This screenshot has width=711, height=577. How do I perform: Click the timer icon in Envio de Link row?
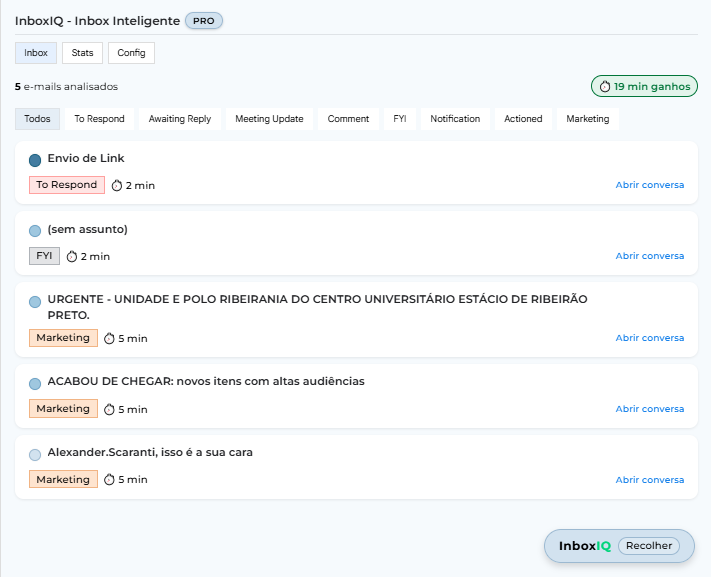coord(116,185)
